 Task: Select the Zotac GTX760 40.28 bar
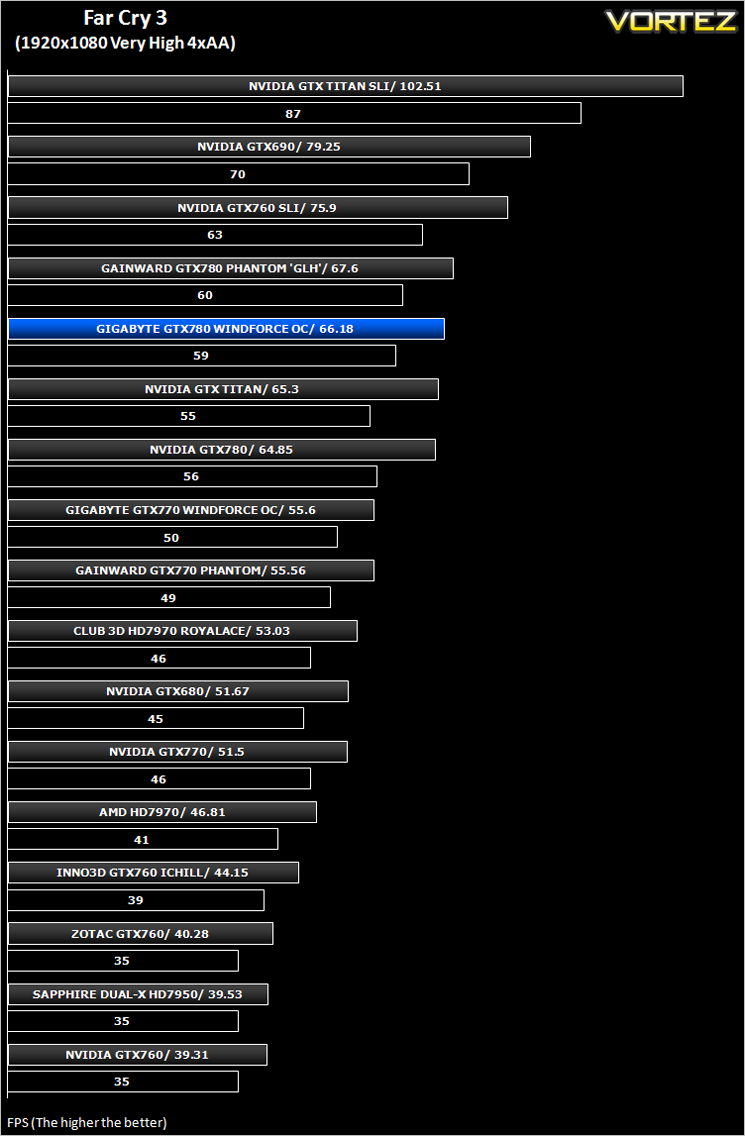click(141, 933)
